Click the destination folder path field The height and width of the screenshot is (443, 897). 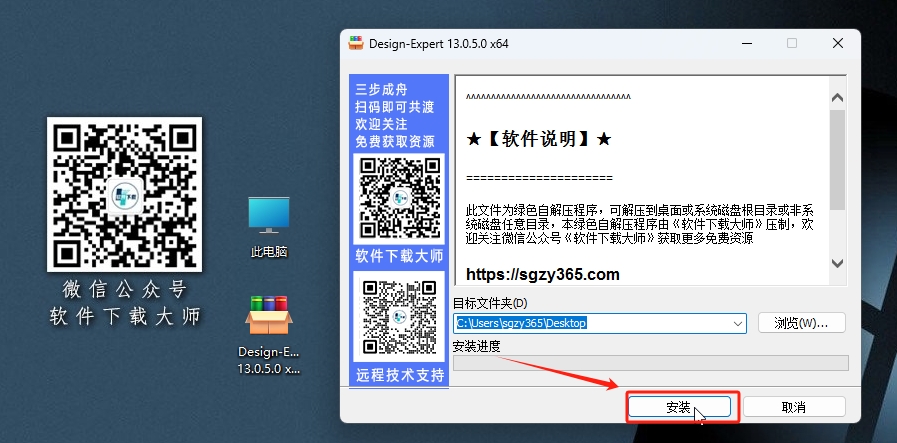coord(600,323)
